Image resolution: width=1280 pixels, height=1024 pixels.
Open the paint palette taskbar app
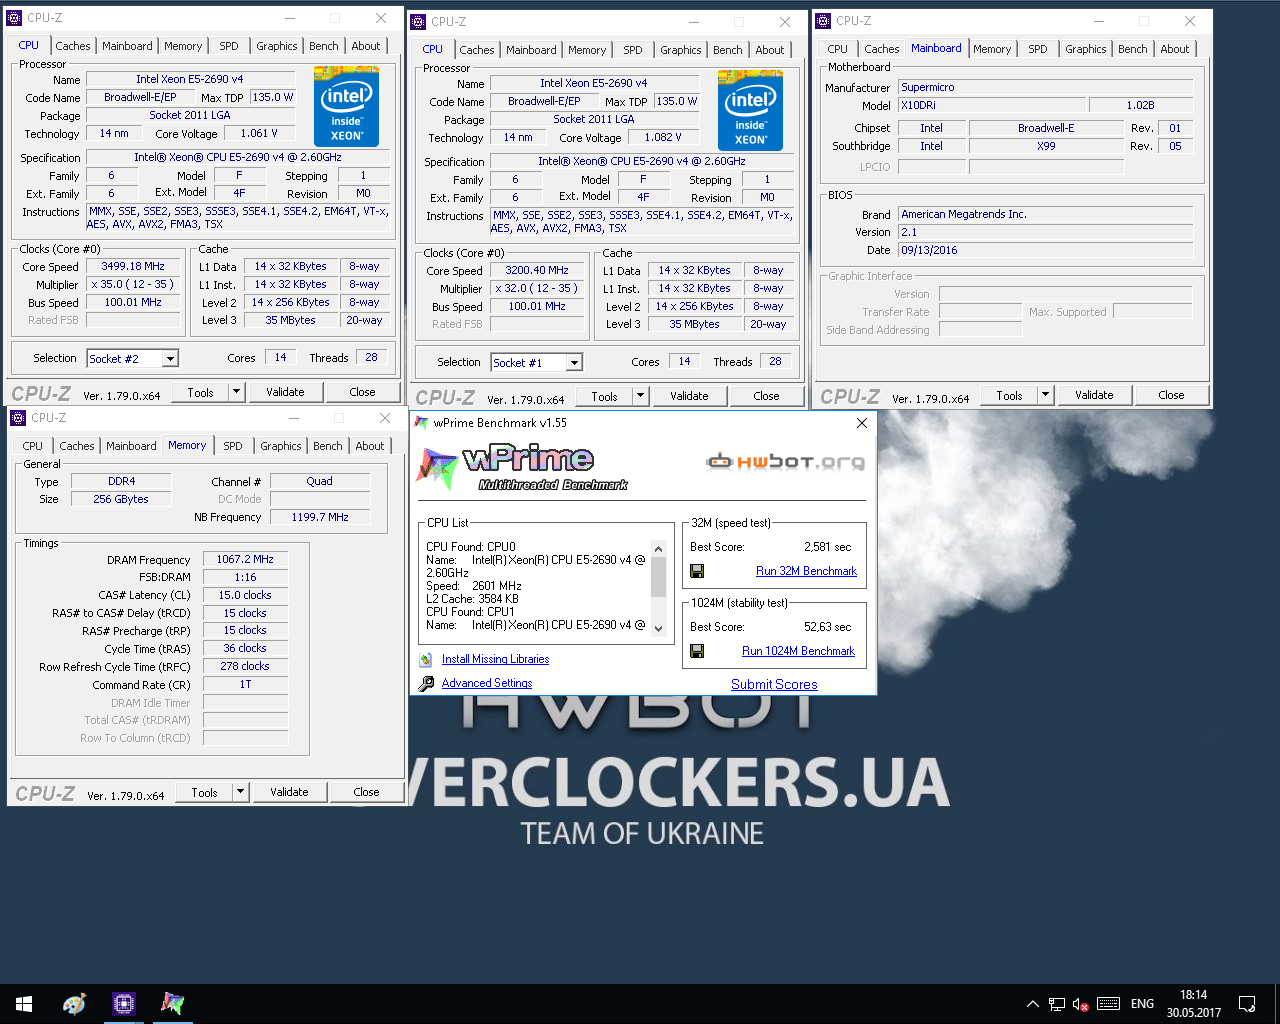[74, 1004]
